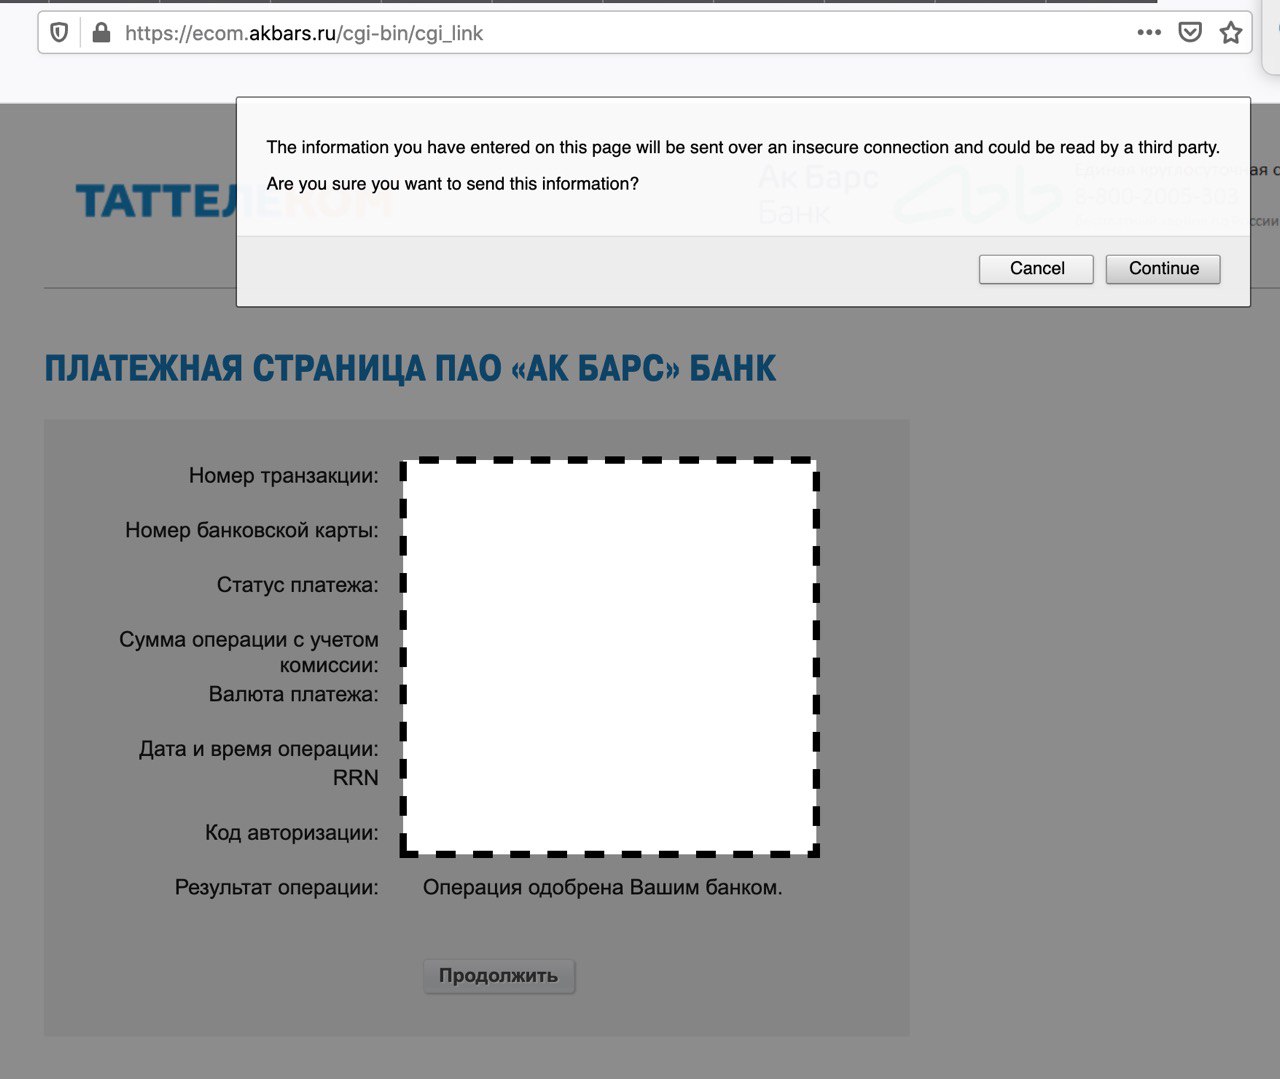Image resolution: width=1280 pixels, height=1079 pixels.
Task: Click the 'Номер транзакции:' label
Action: 284,476
